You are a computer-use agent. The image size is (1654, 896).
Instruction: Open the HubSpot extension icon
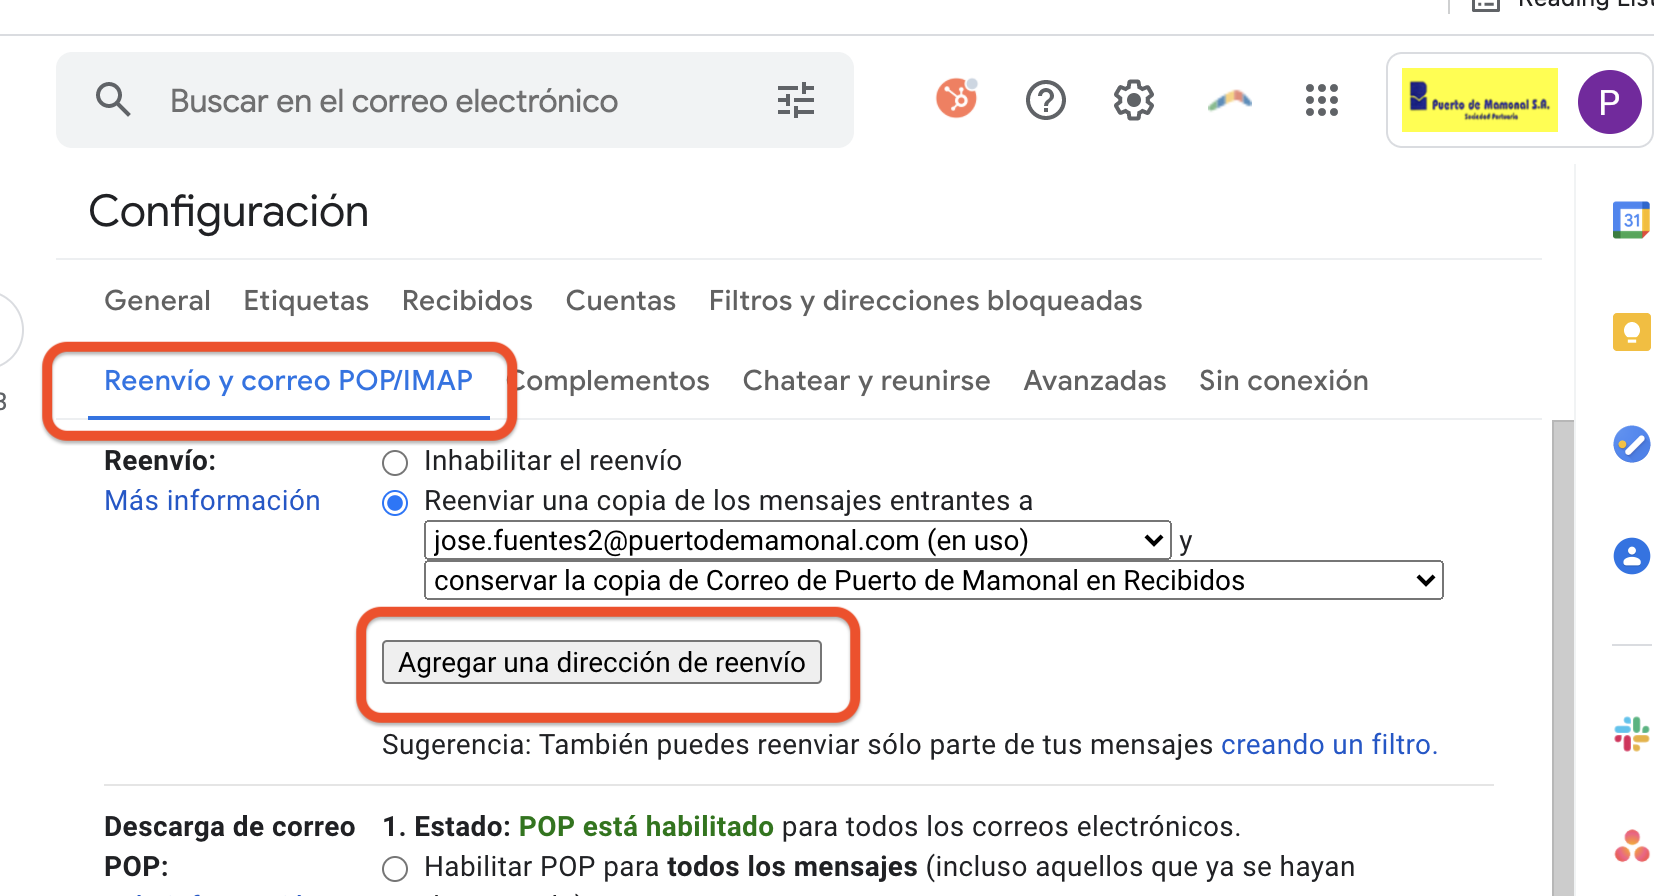coord(956,99)
